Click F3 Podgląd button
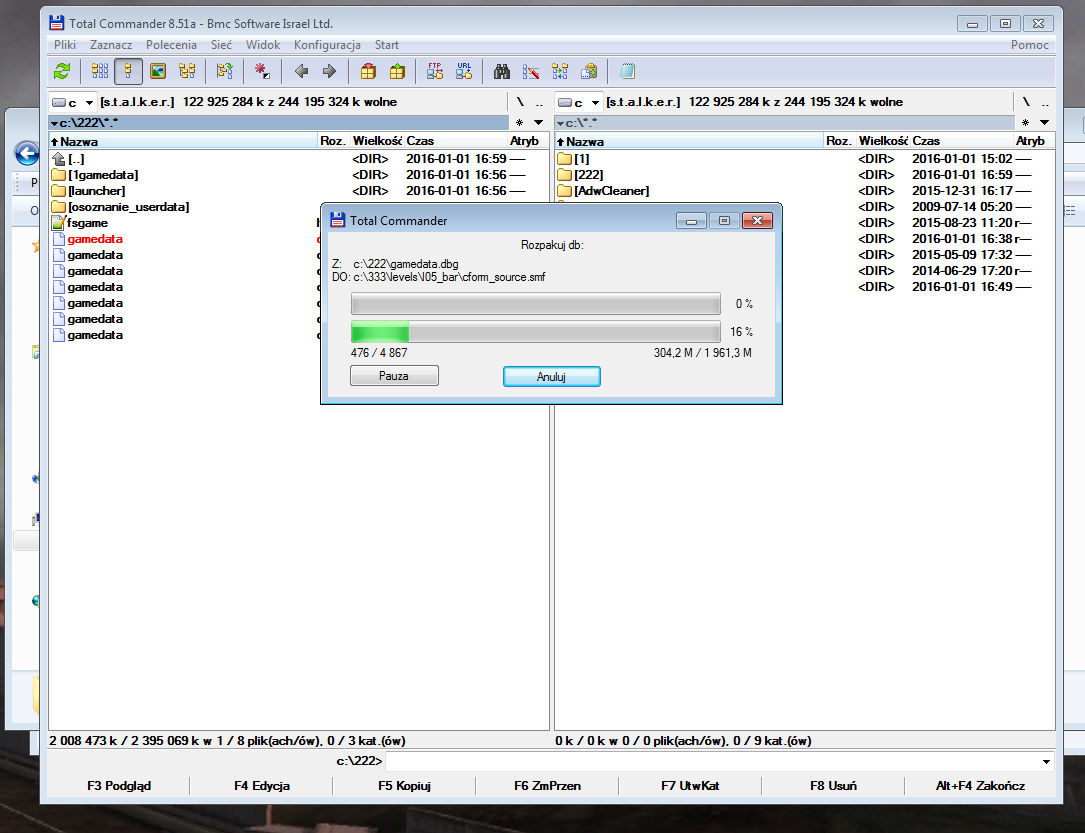Screen dimensions: 1085x833 pyautogui.click(x=119, y=786)
